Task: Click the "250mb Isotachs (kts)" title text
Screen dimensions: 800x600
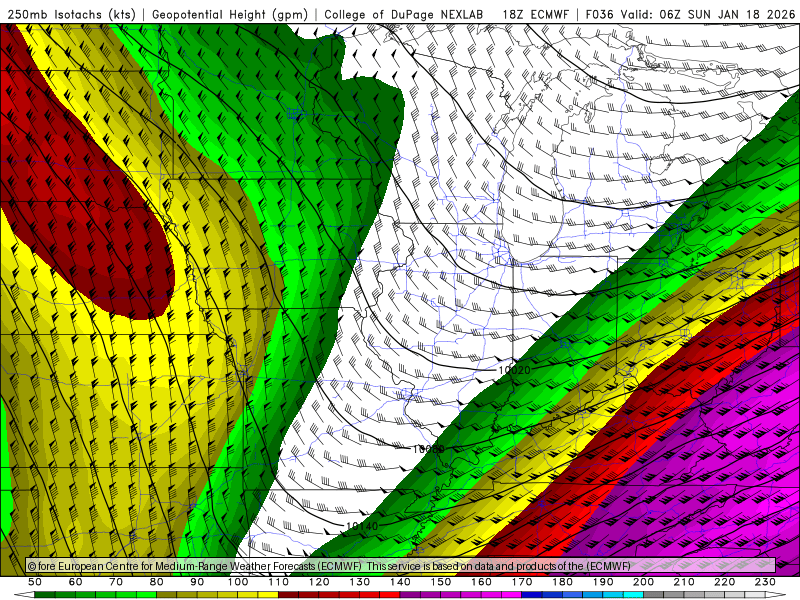Action: [x=71, y=14]
